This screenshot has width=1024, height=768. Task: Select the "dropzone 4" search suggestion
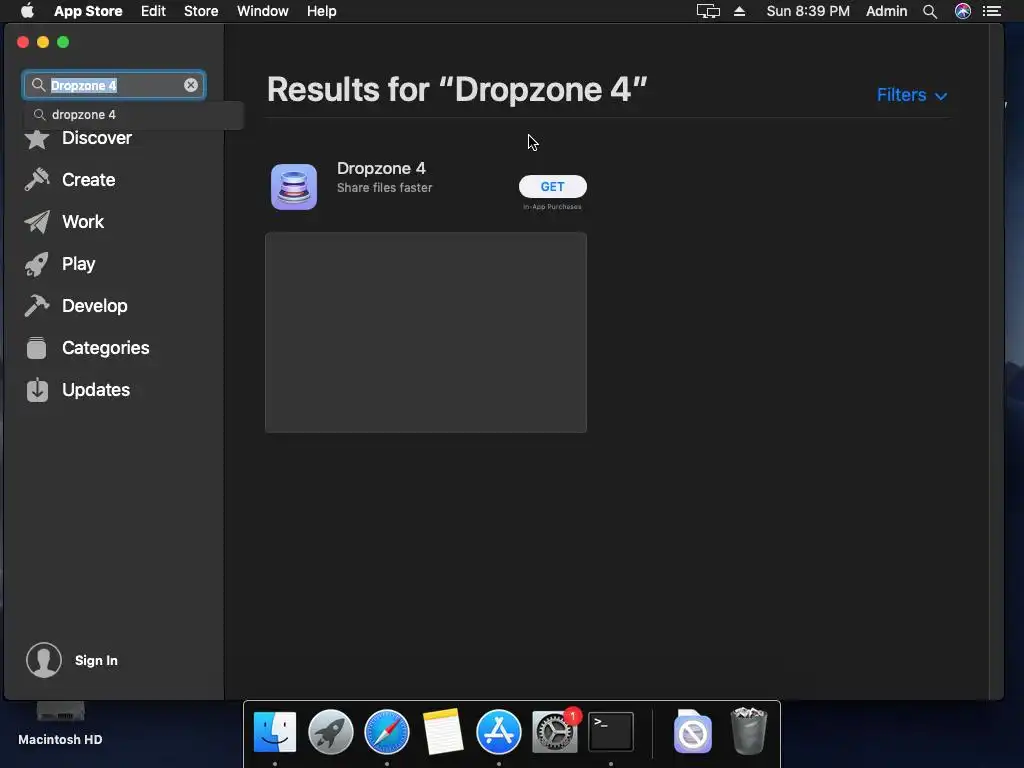[x=134, y=115]
